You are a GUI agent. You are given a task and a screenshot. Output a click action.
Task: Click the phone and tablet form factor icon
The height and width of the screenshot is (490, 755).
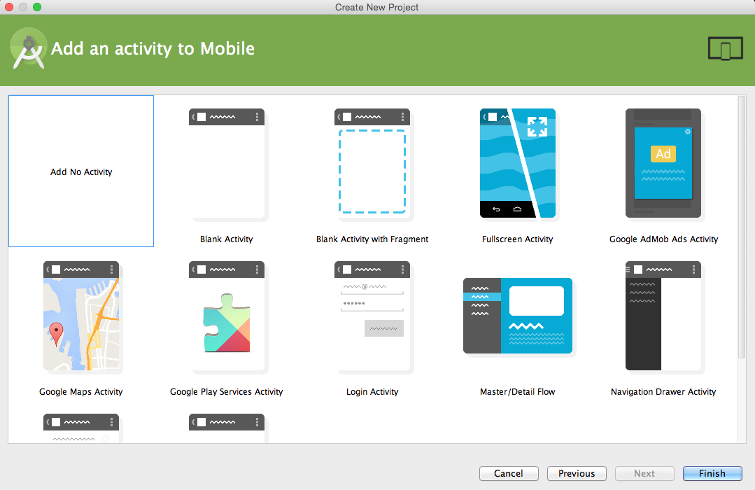pos(725,48)
